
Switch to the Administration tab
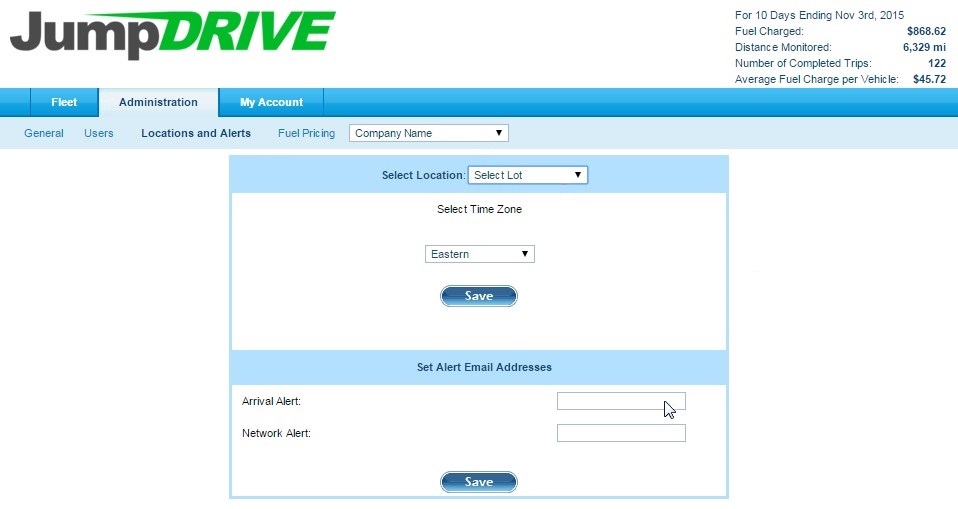tap(158, 102)
